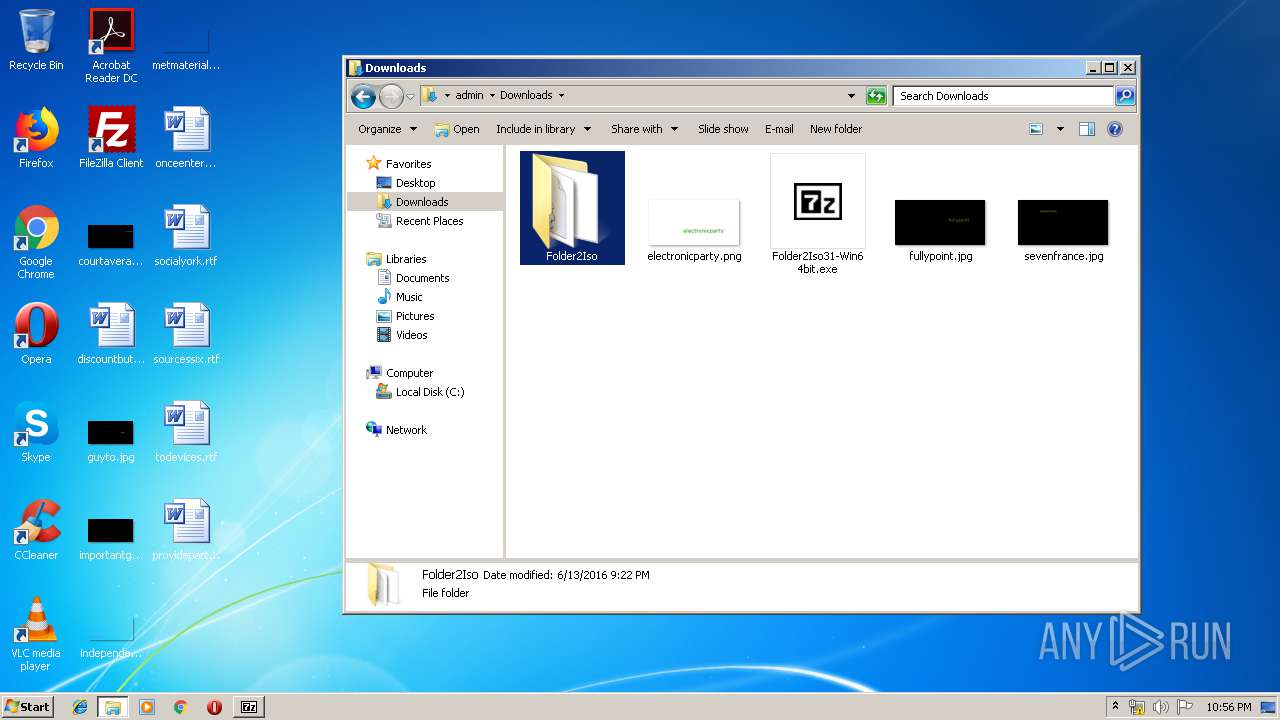This screenshot has height=720, width=1280.
Task: Click 7z taskbar button
Action: pyautogui.click(x=249, y=707)
